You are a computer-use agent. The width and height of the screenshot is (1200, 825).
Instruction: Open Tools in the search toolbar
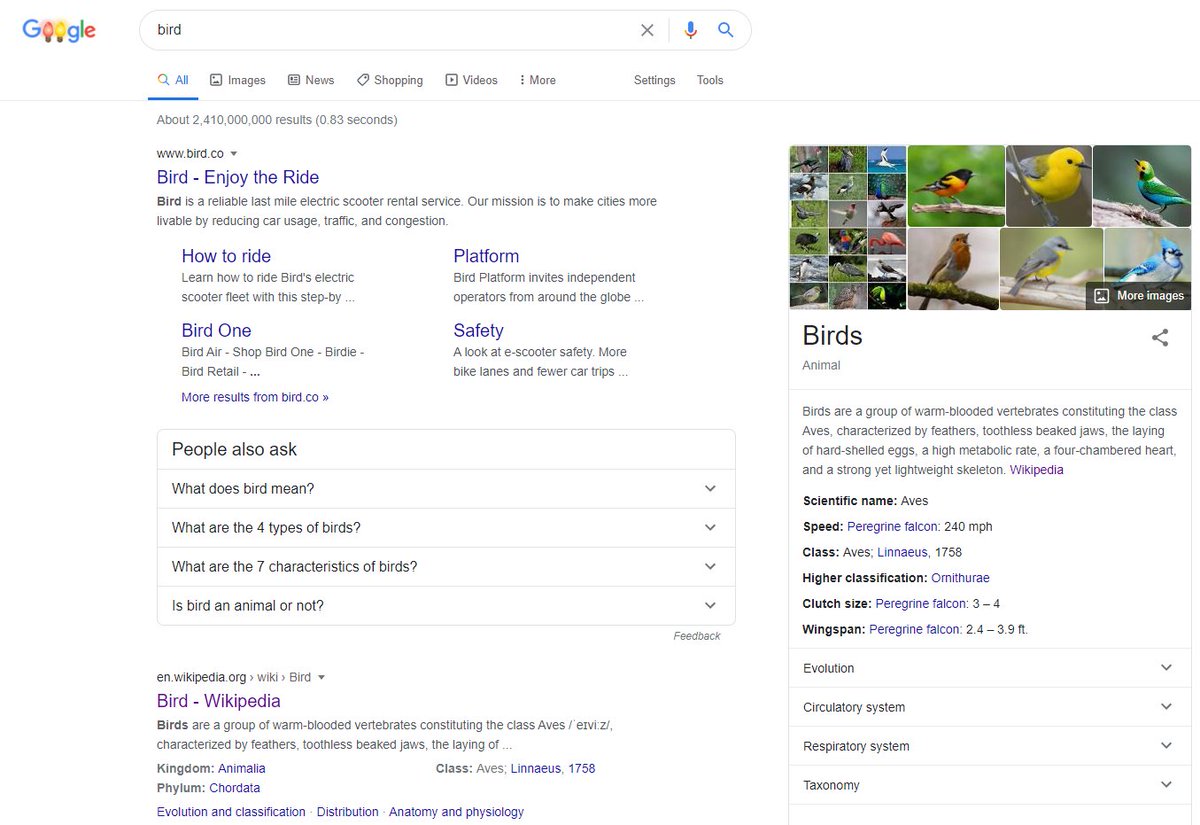pos(710,80)
